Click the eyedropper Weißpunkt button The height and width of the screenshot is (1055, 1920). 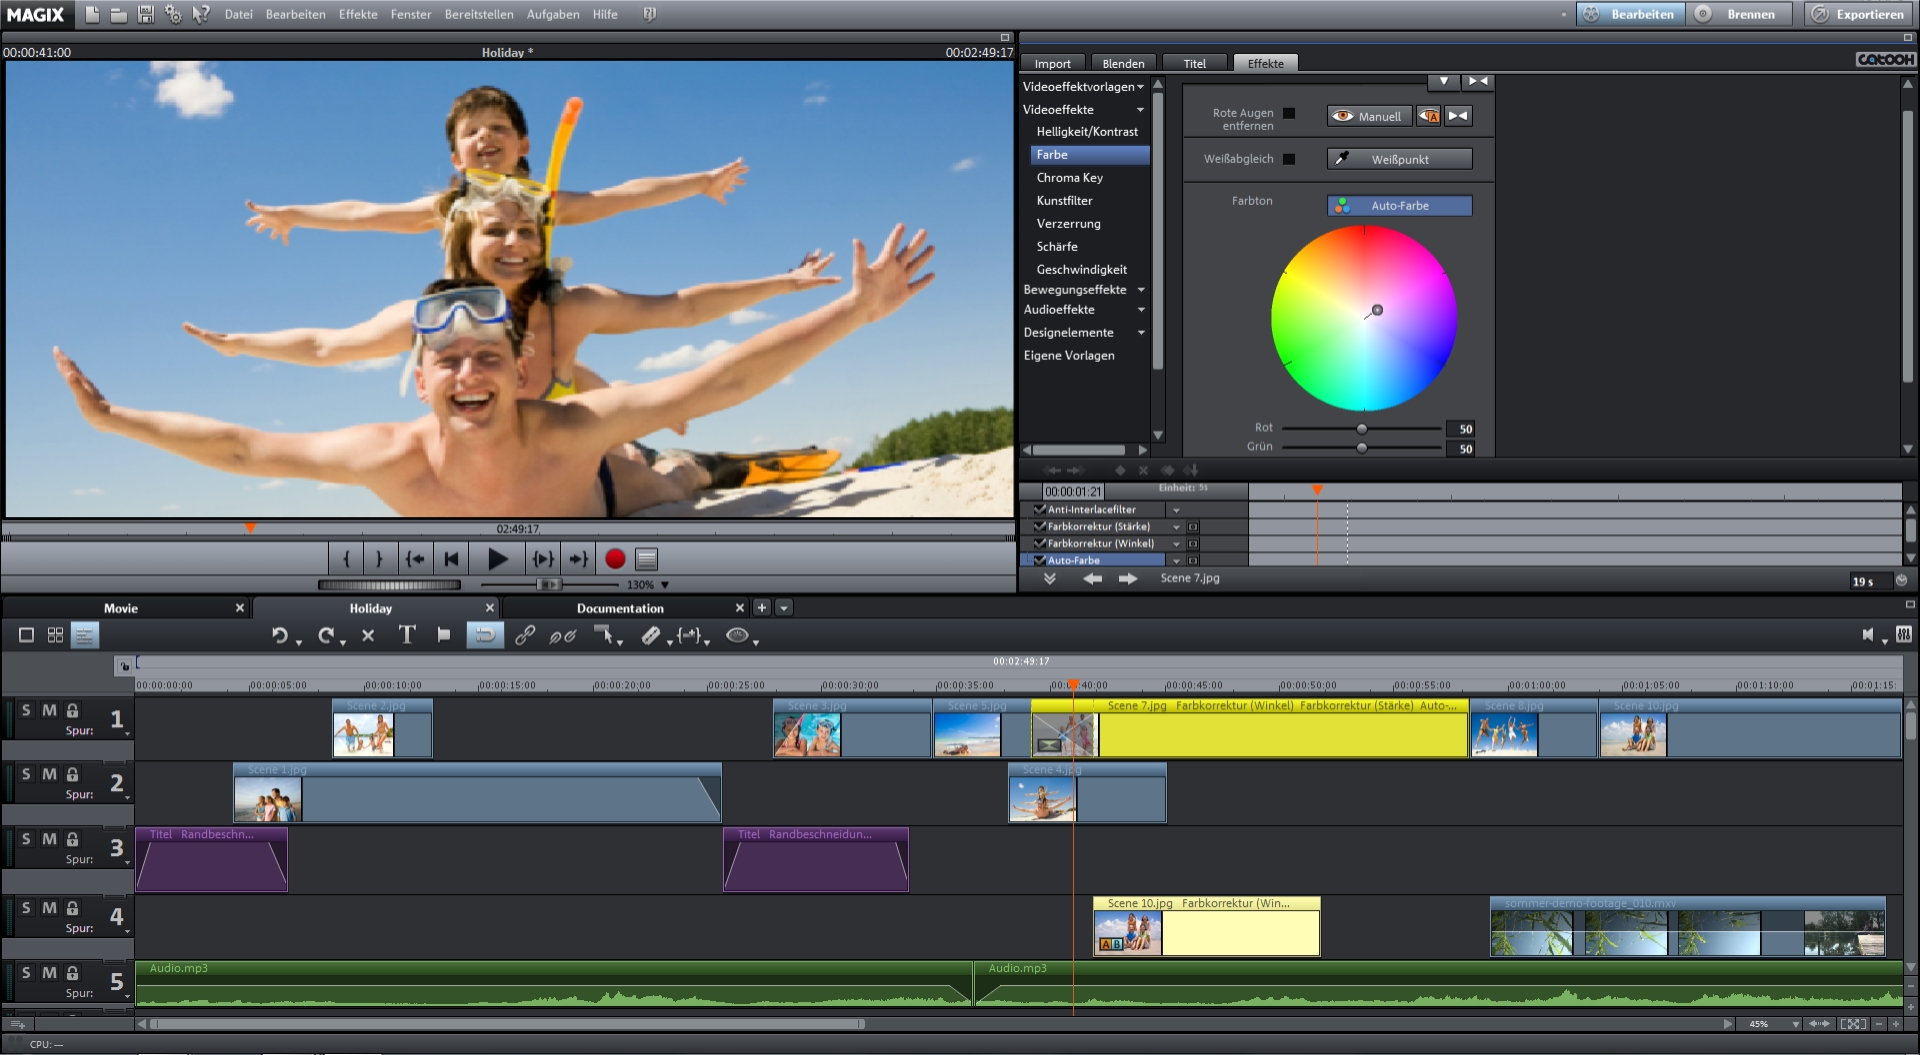(1399, 159)
